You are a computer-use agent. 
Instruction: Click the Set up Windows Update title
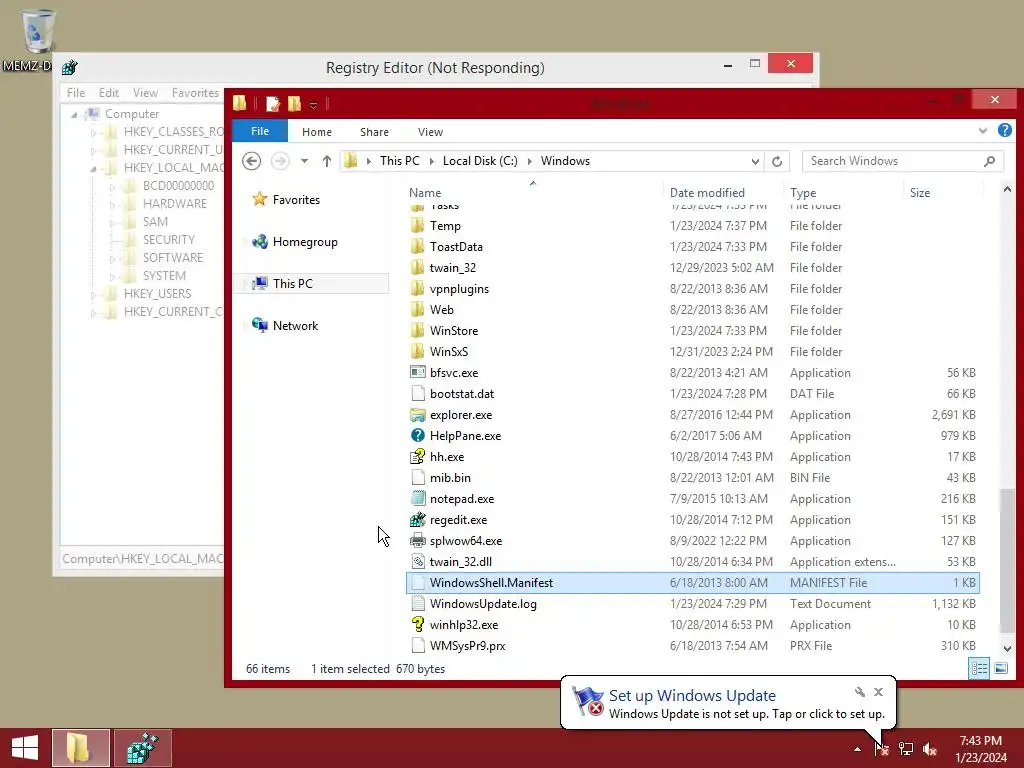(692, 696)
